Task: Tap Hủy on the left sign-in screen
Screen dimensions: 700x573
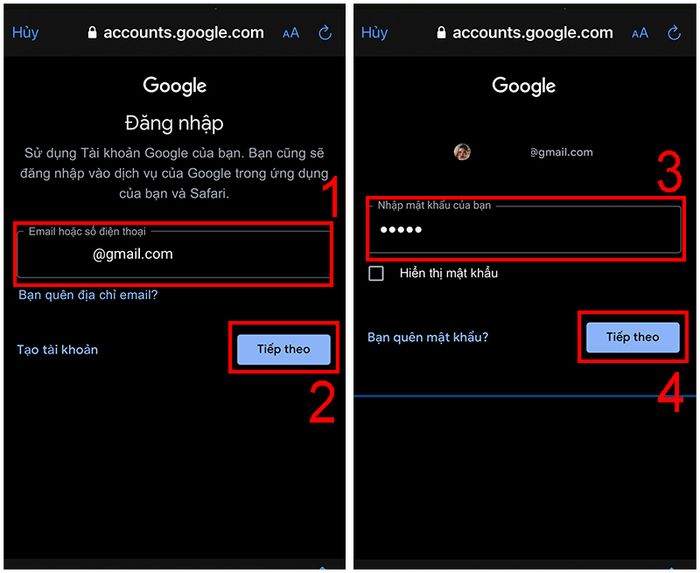Action: pyautogui.click(x=25, y=33)
